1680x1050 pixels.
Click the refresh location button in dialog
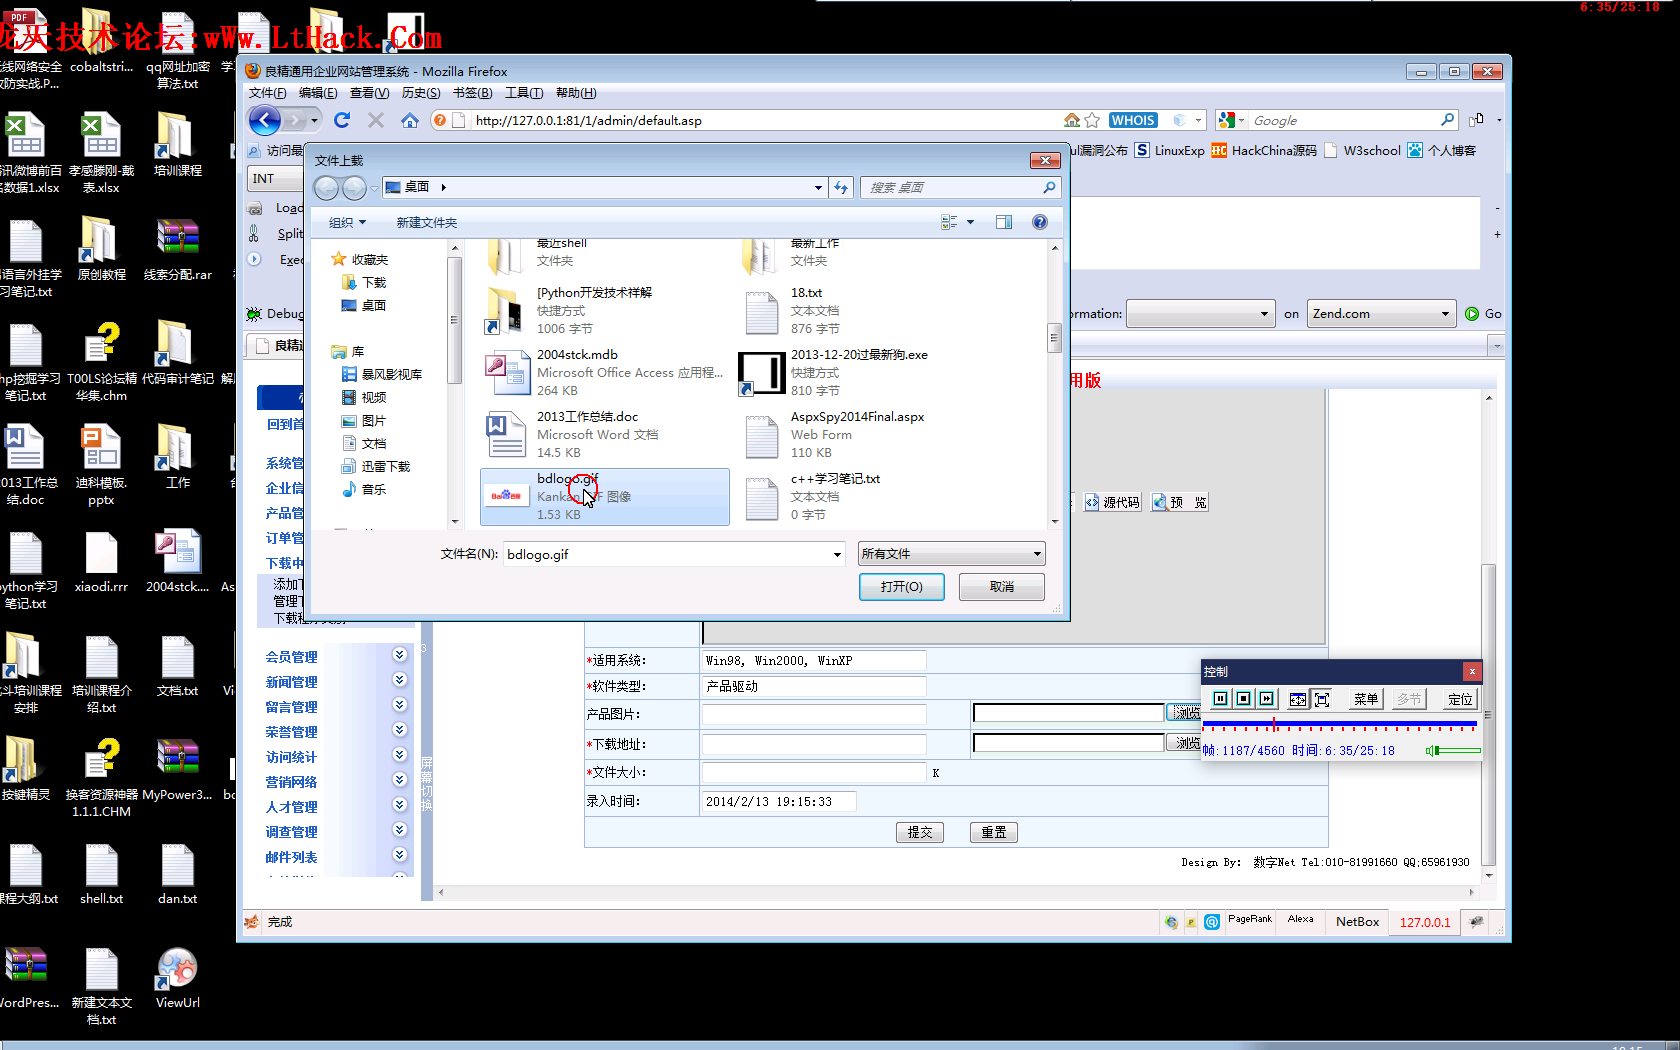click(x=842, y=187)
